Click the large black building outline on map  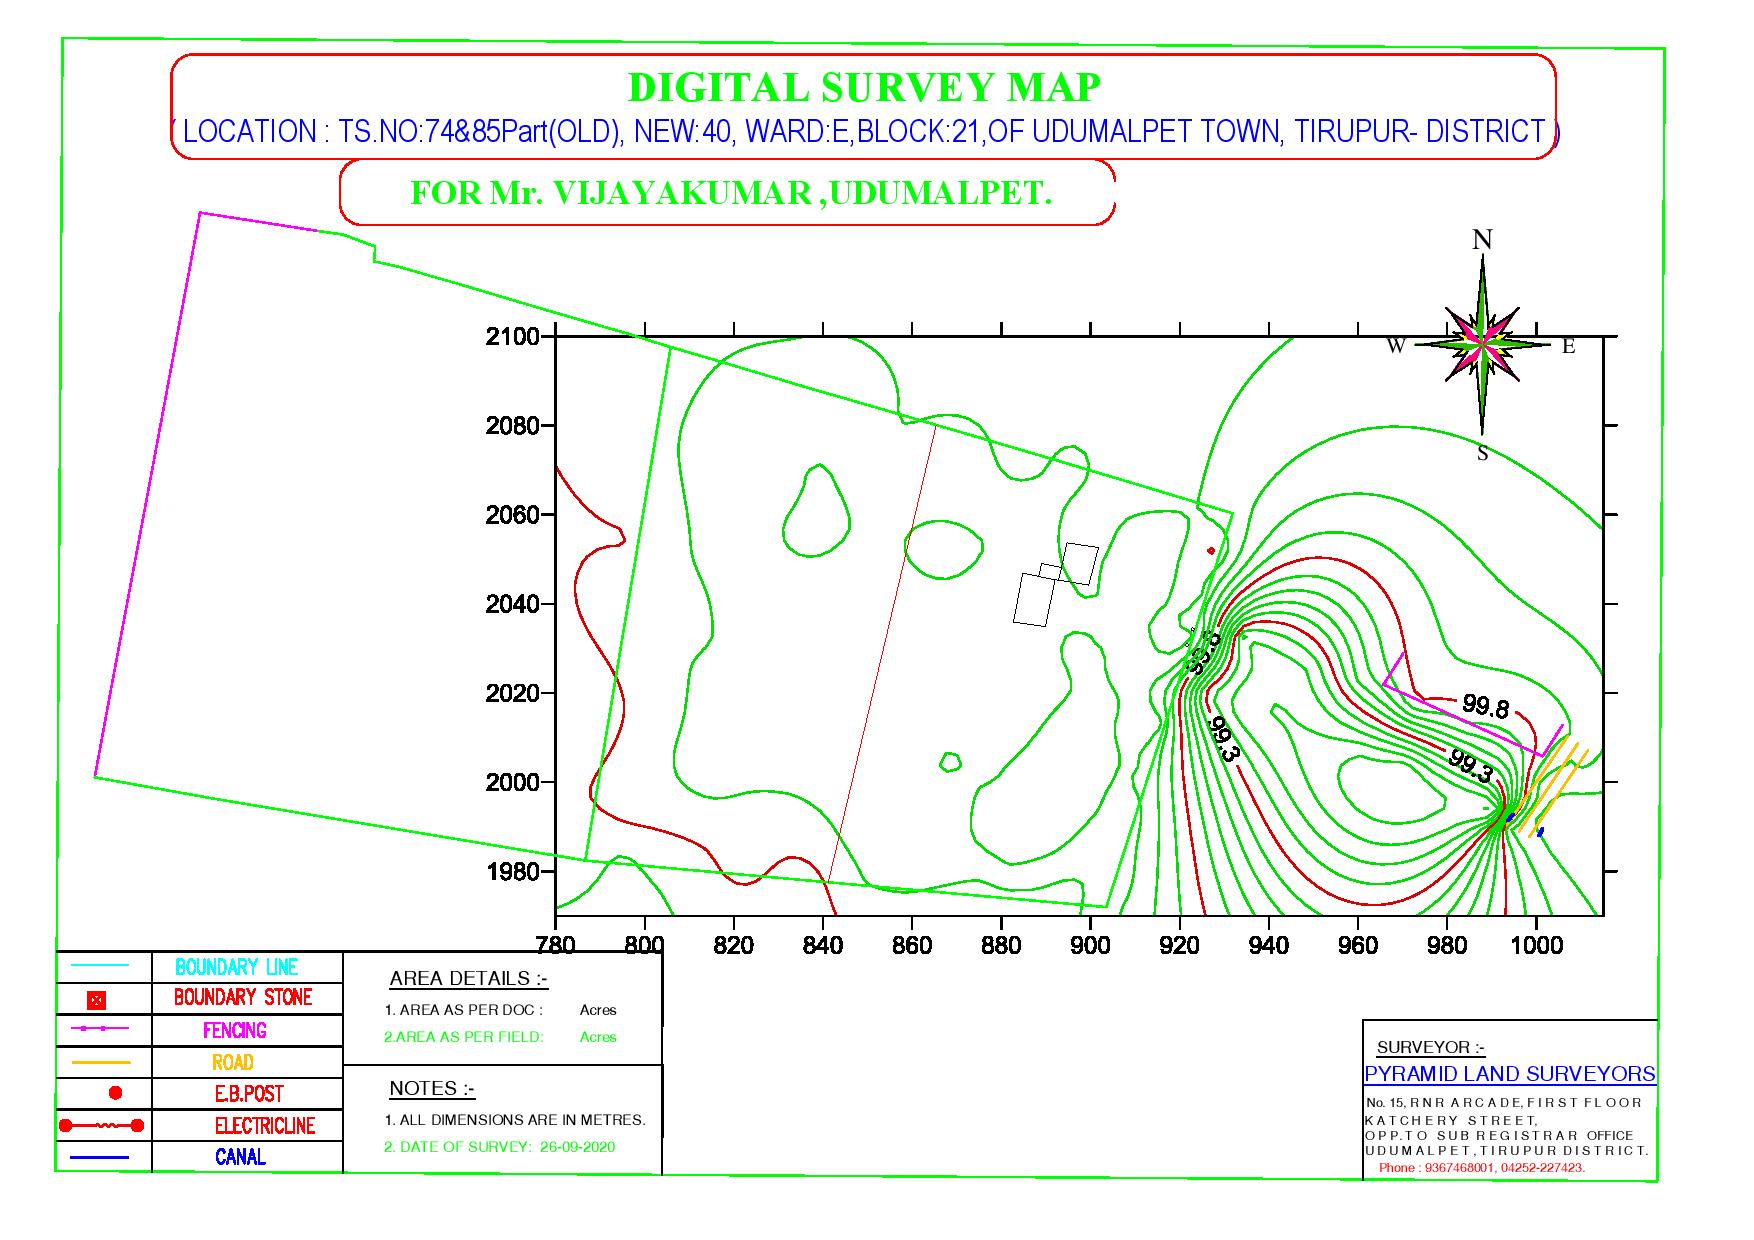click(1034, 600)
